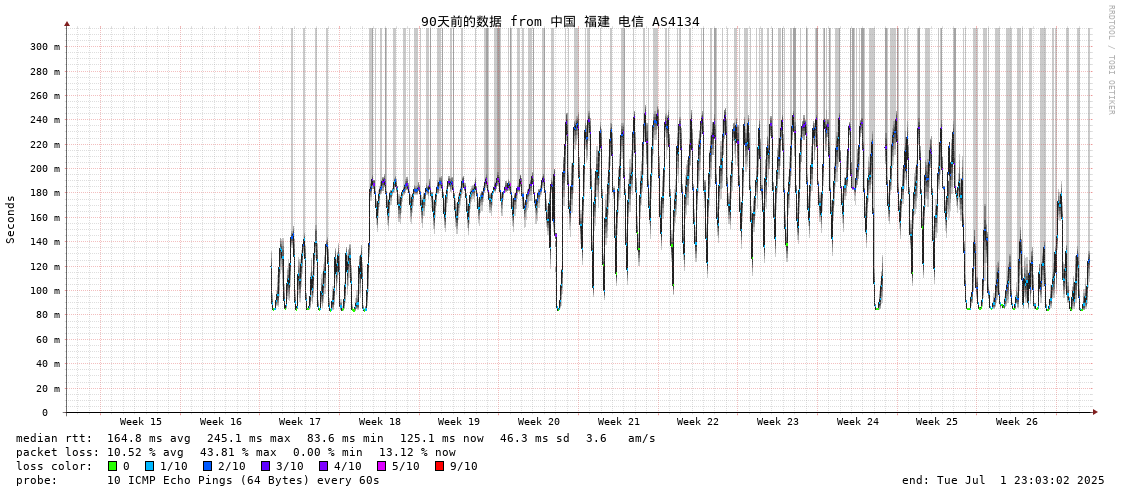The image size is (1121, 494).
Task: Click the graph title mentioning AS4134
Action: 560,21
